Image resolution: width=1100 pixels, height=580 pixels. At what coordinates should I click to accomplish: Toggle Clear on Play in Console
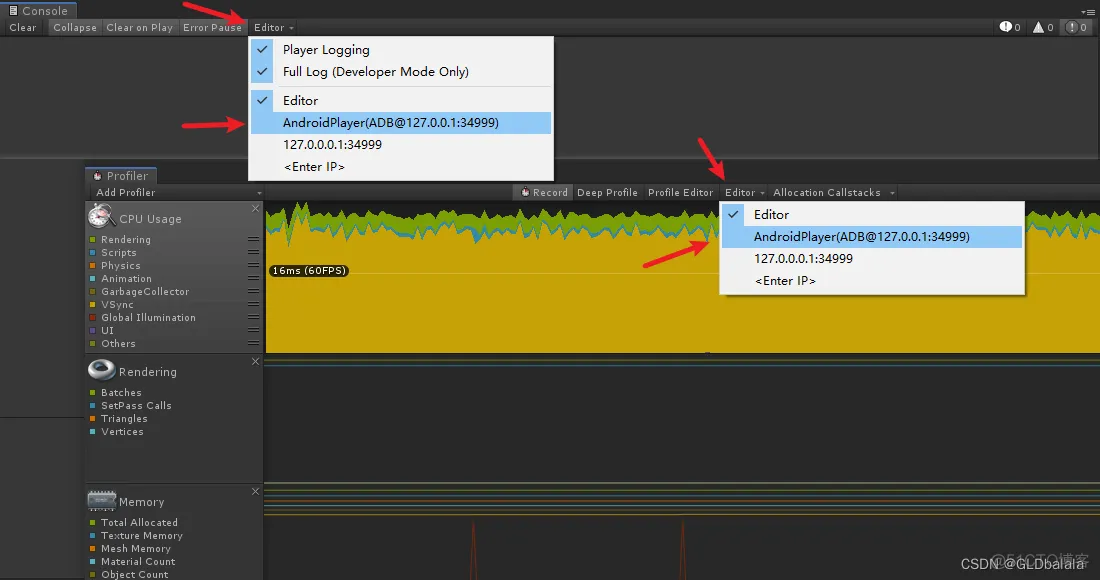pos(140,27)
